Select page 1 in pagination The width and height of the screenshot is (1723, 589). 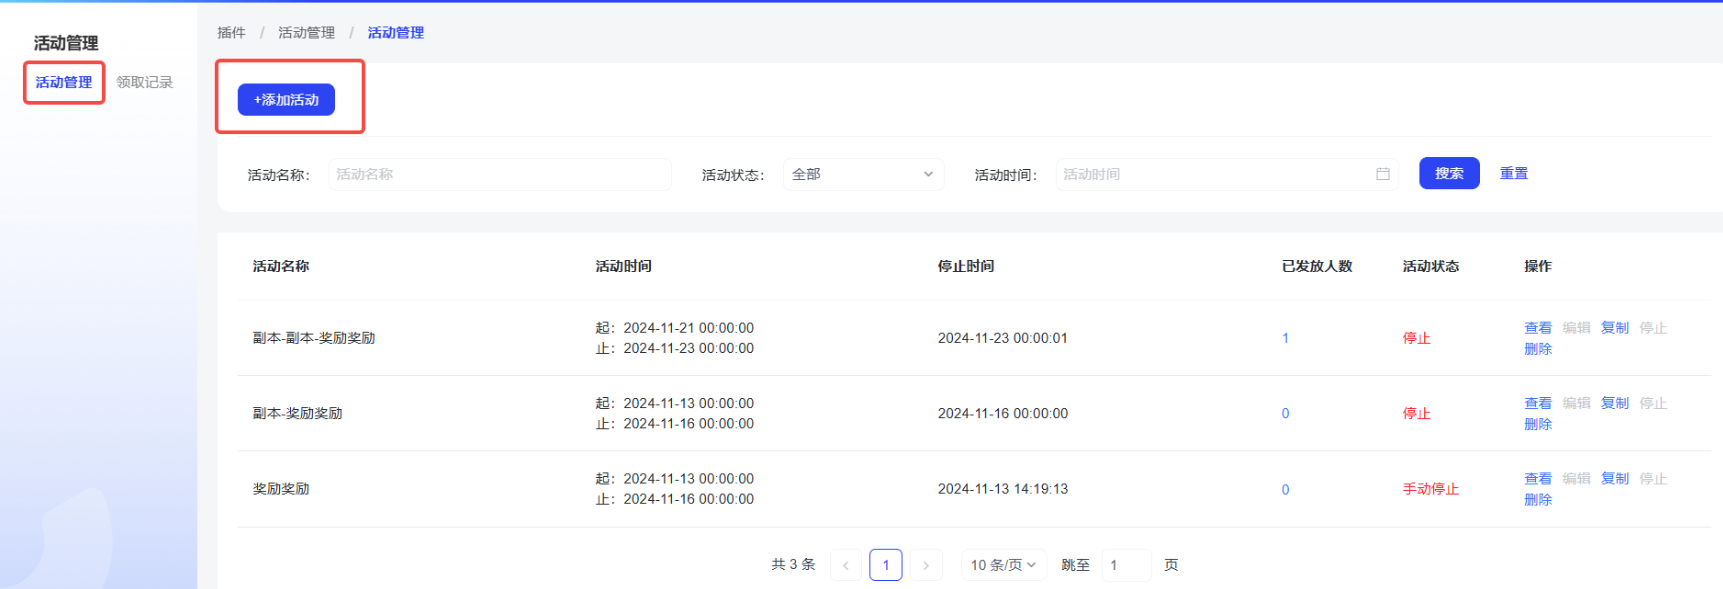(885, 565)
